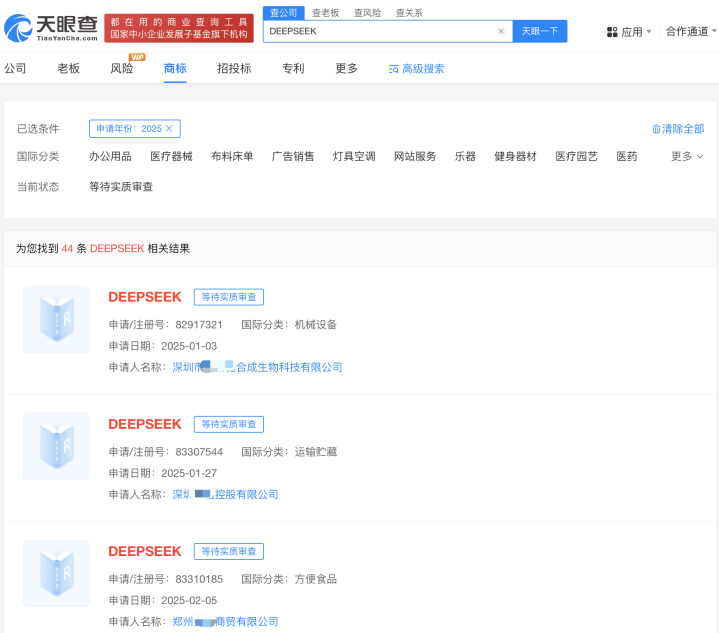Clear the search box text with X icon
Viewport: 719px width, 633px height.
[x=501, y=31]
